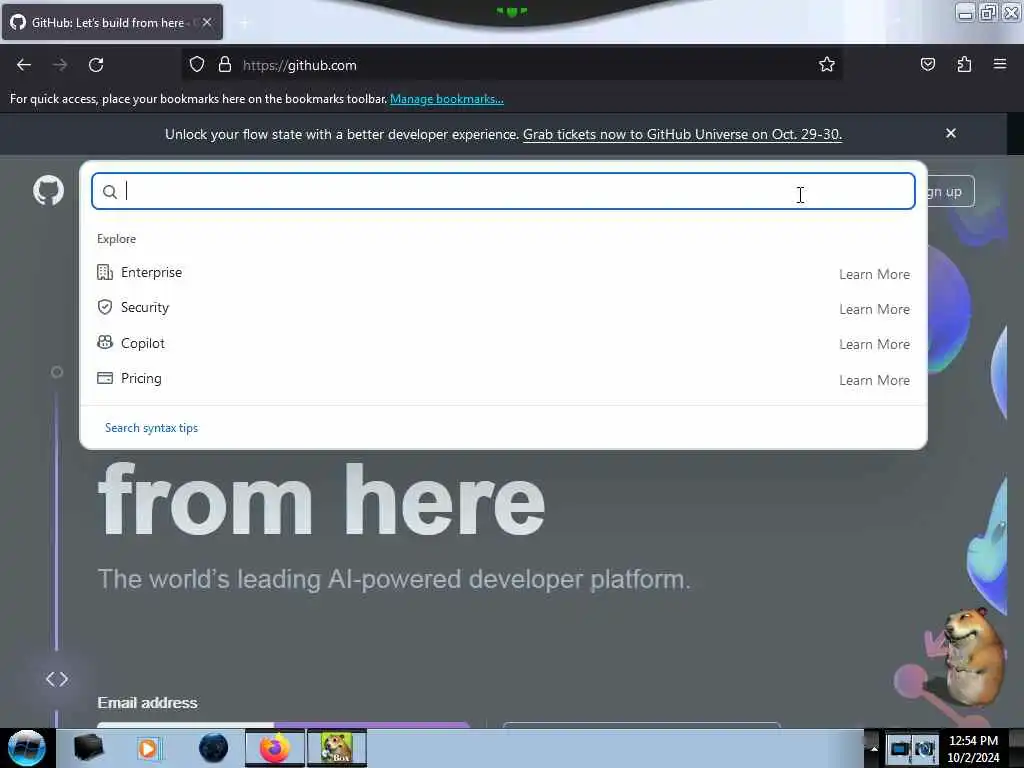1024x768 pixels.
Task: Select the Copilot explore suggestion
Action: coord(503,344)
